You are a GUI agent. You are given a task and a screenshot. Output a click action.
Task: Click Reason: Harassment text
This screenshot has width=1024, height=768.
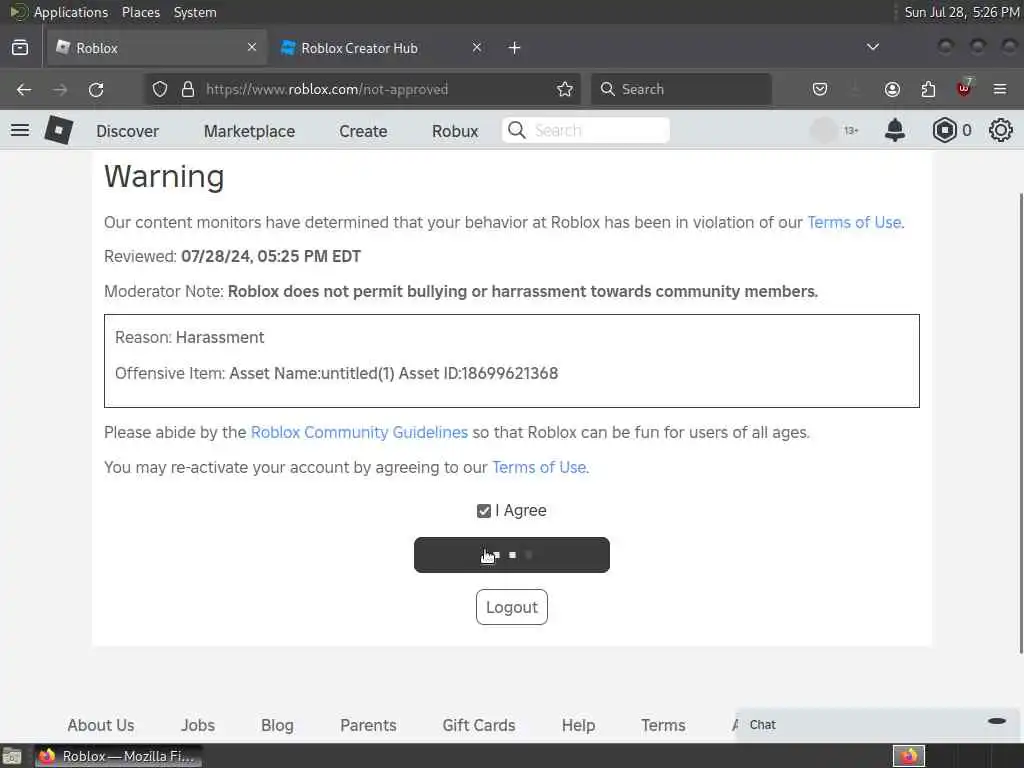click(x=189, y=338)
